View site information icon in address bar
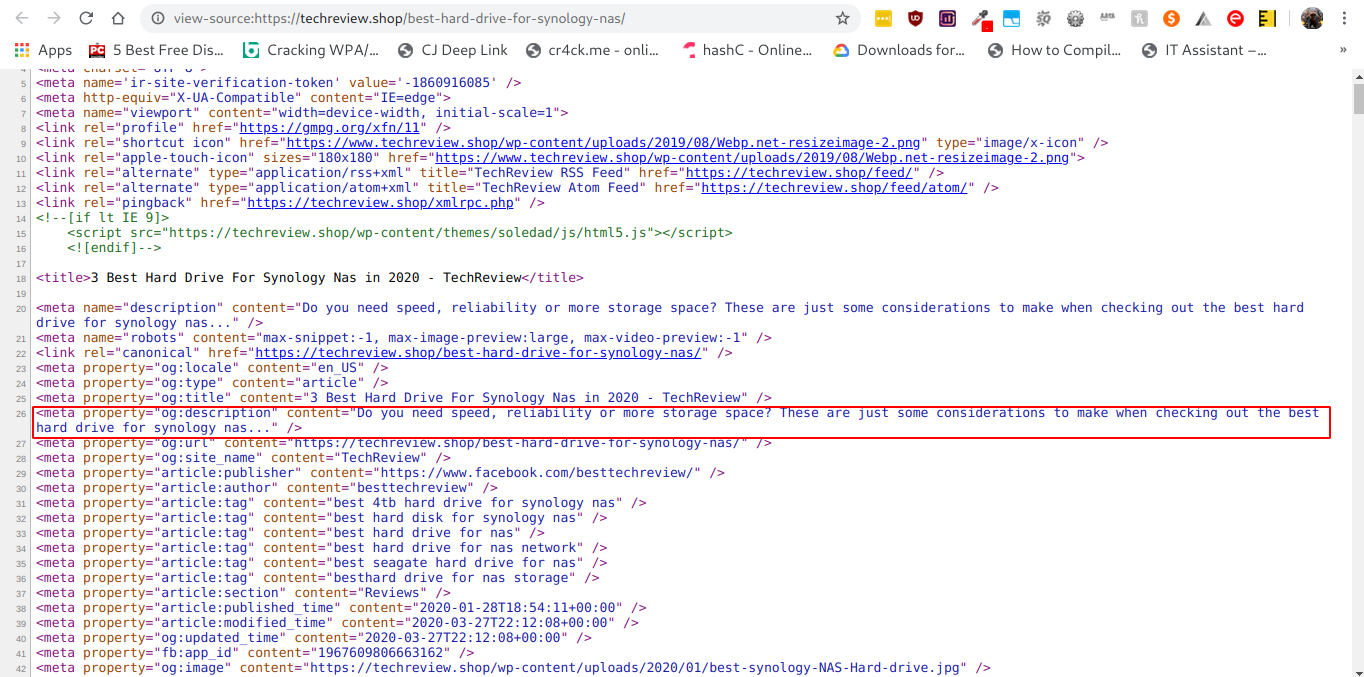The height and width of the screenshot is (677, 1364). (157, 18)
